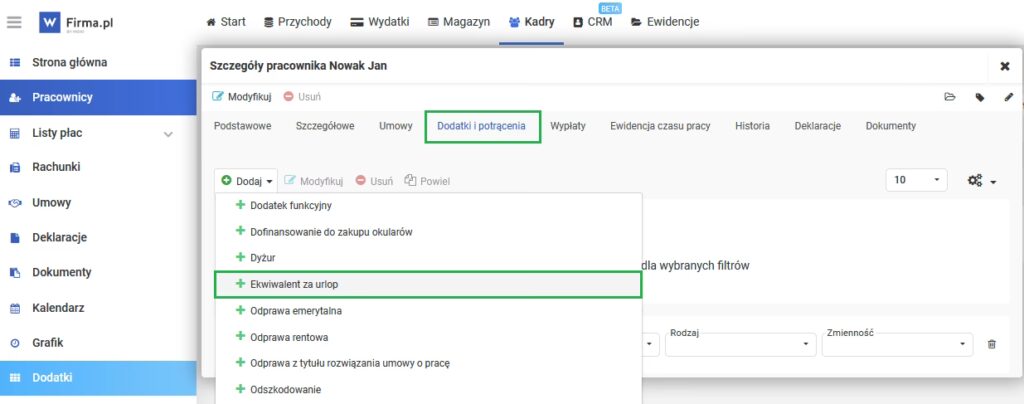The width and height of the screenshot is (1024, 404).
Task: Click the tag icon in header
Action: click(x=980, y=97)
